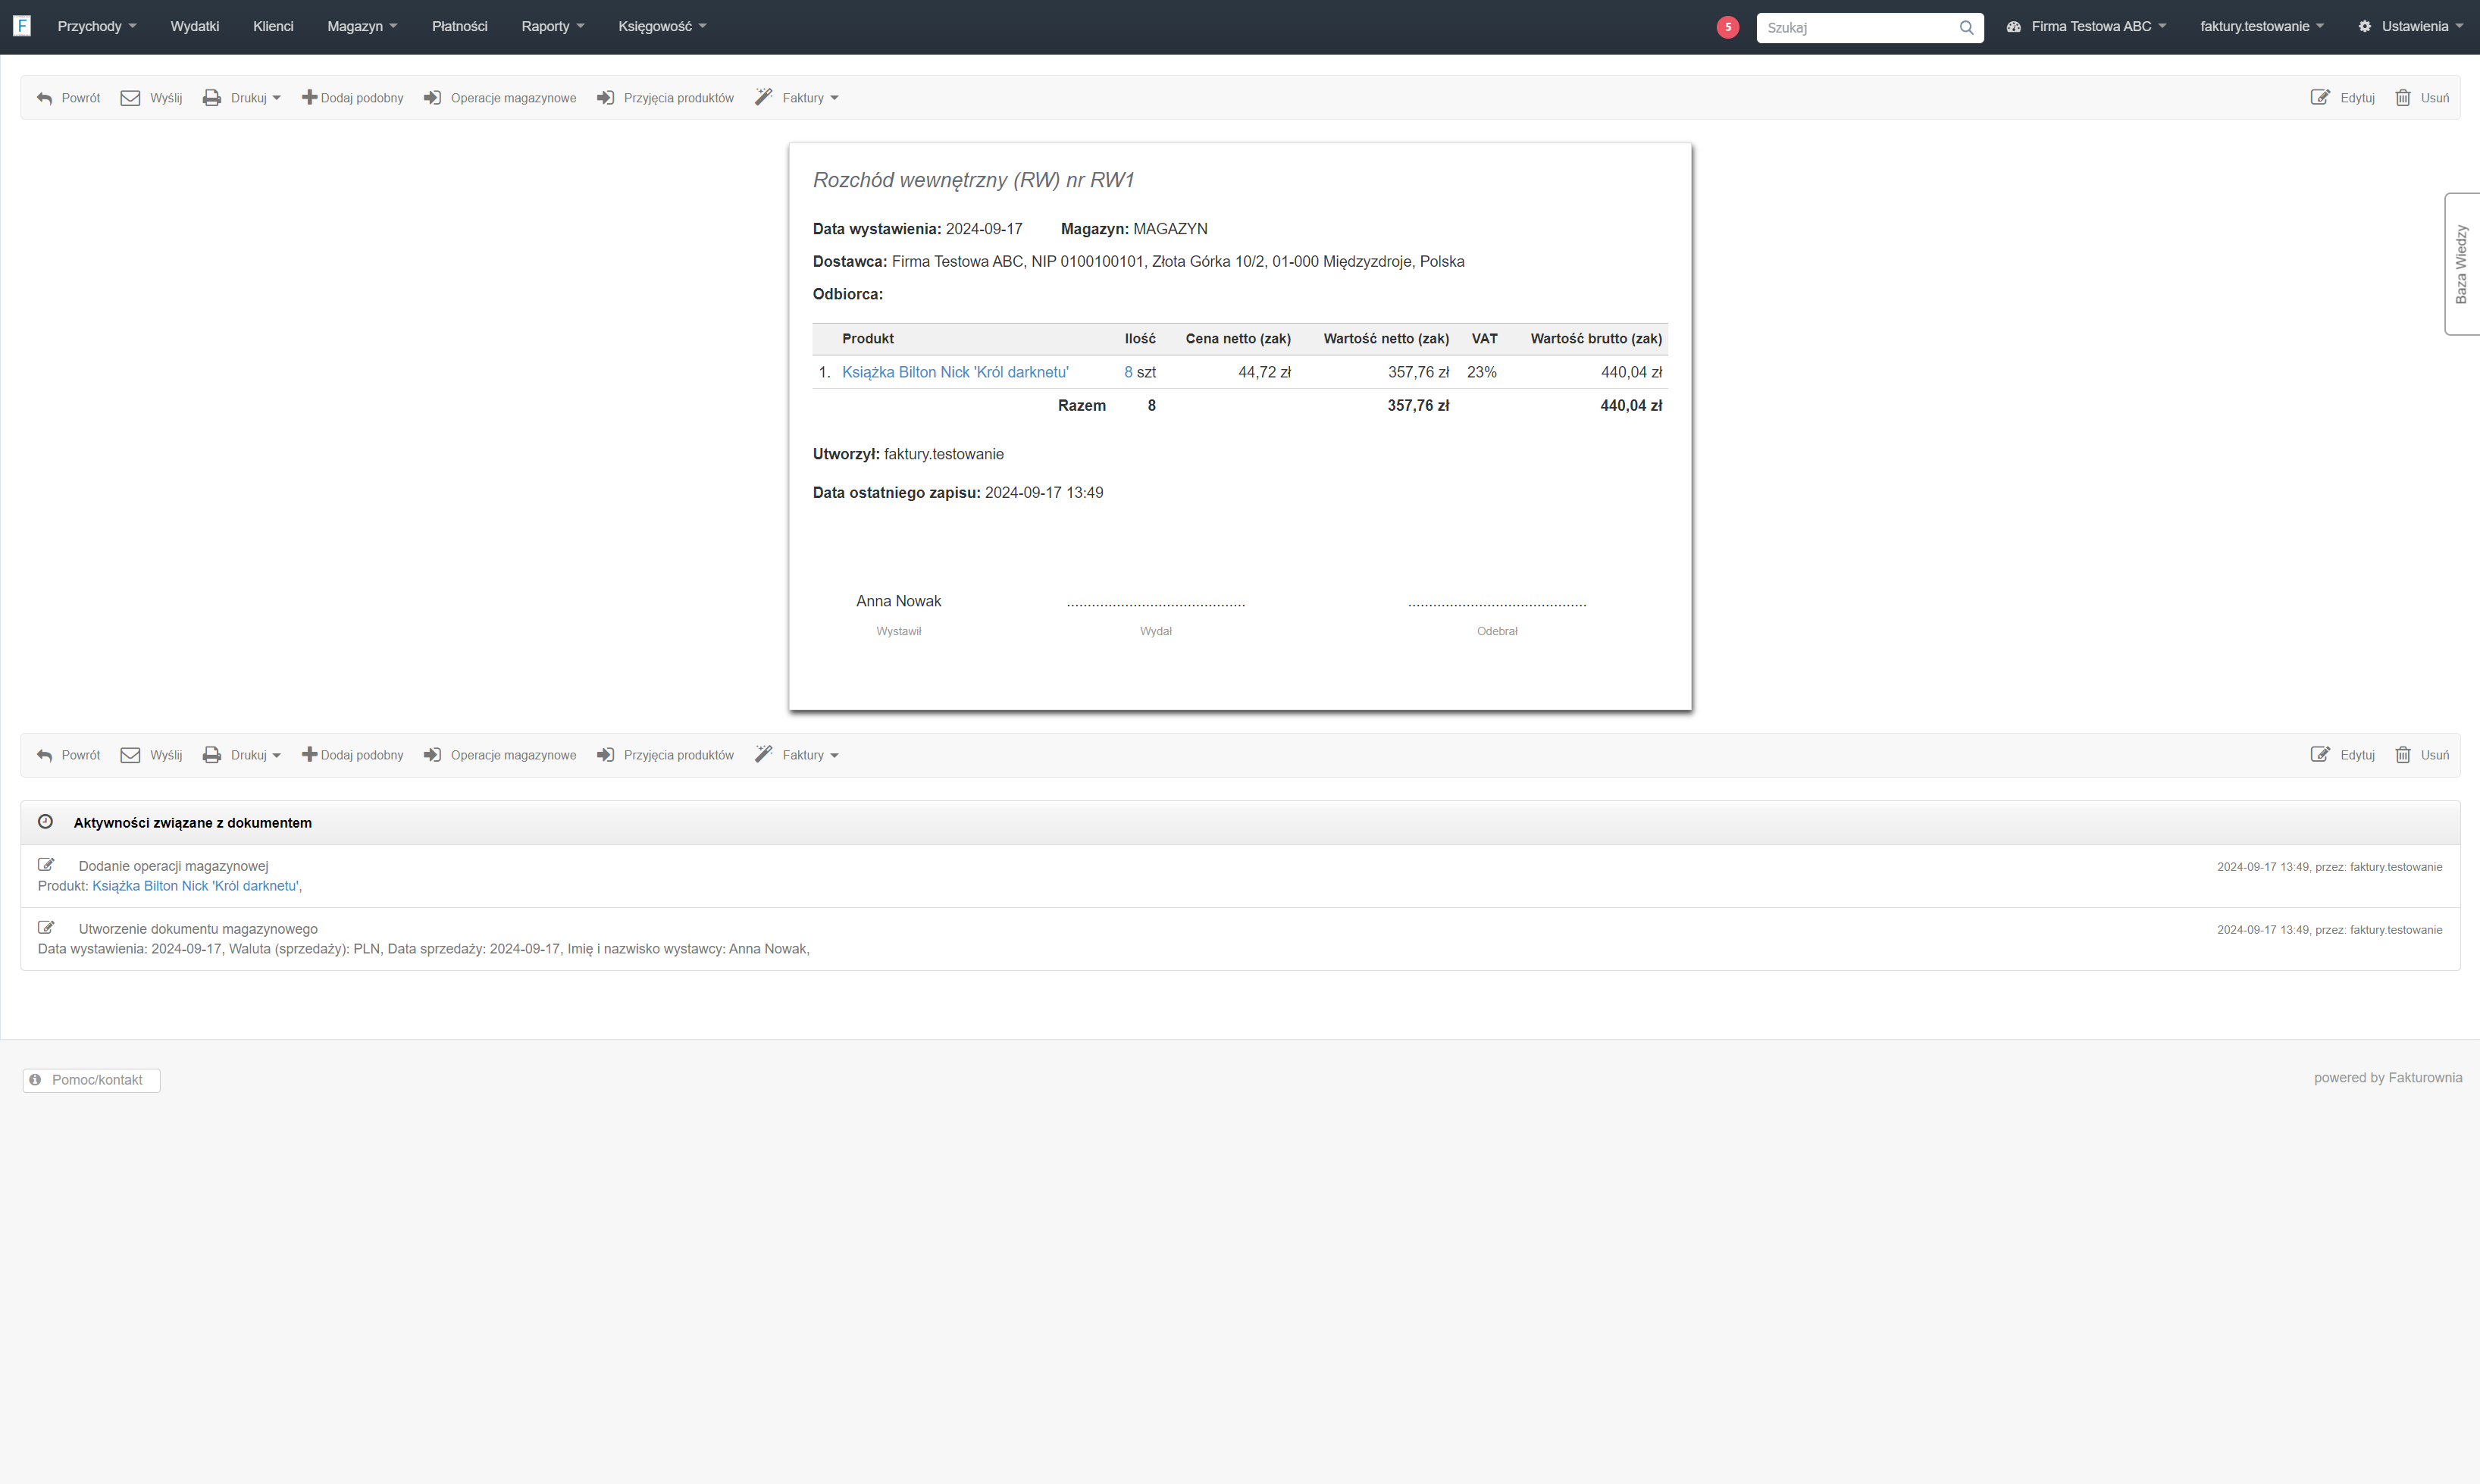Click the bottom toolbar Edytuj pencil icon
The image size is (2480, 1484).
(x=2320, y=755)
